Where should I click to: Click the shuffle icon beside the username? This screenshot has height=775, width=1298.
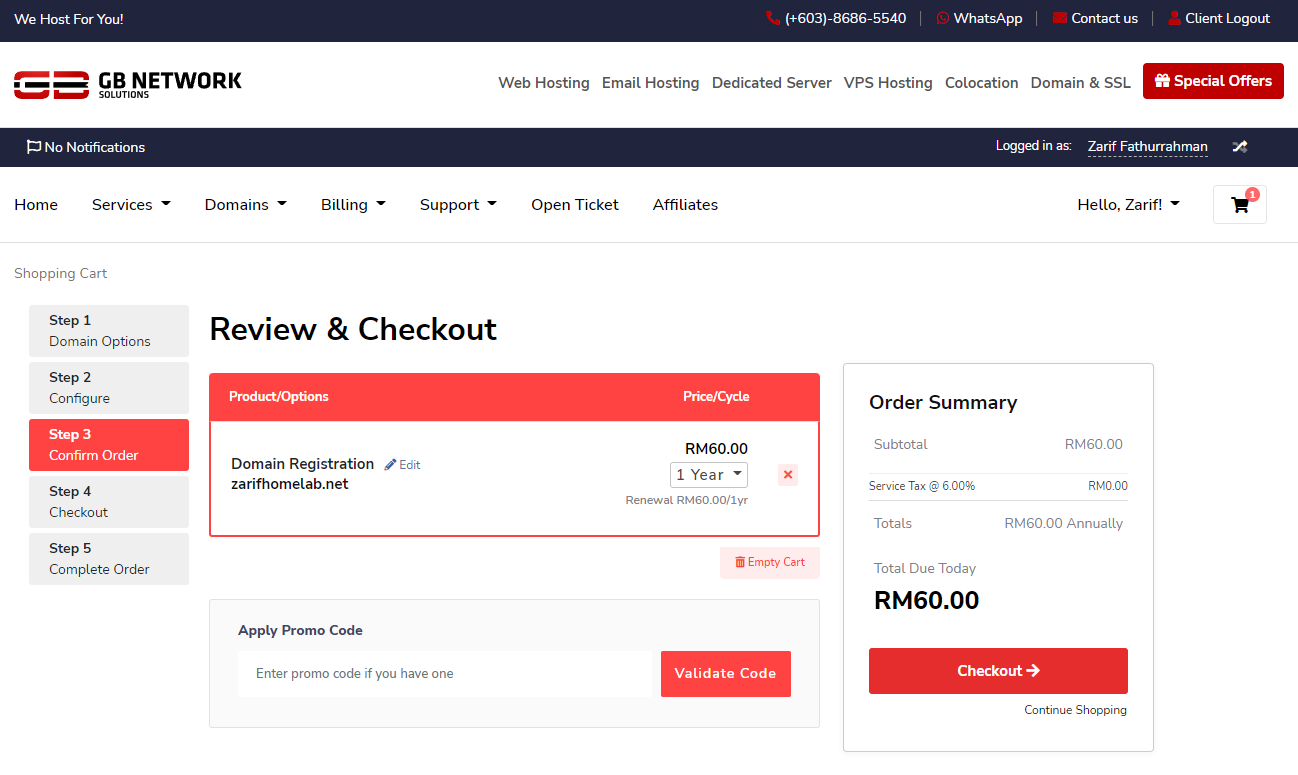pyautogui.click(x=1239, y=147)
